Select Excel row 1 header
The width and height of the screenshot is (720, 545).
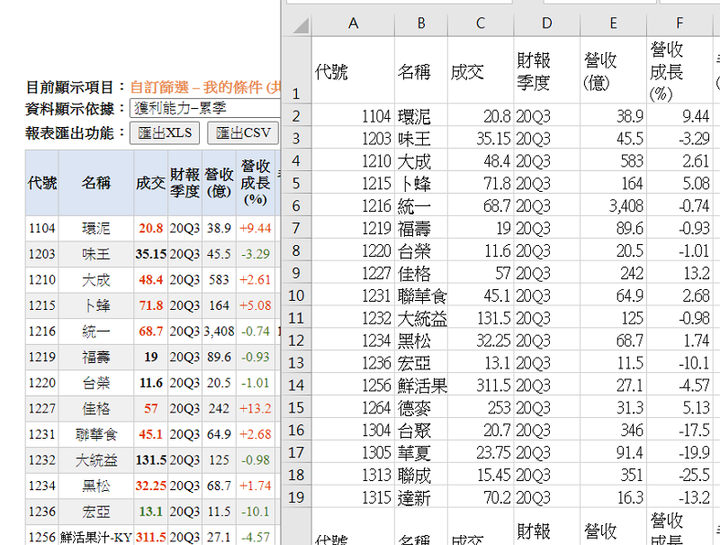coord(296,70)
